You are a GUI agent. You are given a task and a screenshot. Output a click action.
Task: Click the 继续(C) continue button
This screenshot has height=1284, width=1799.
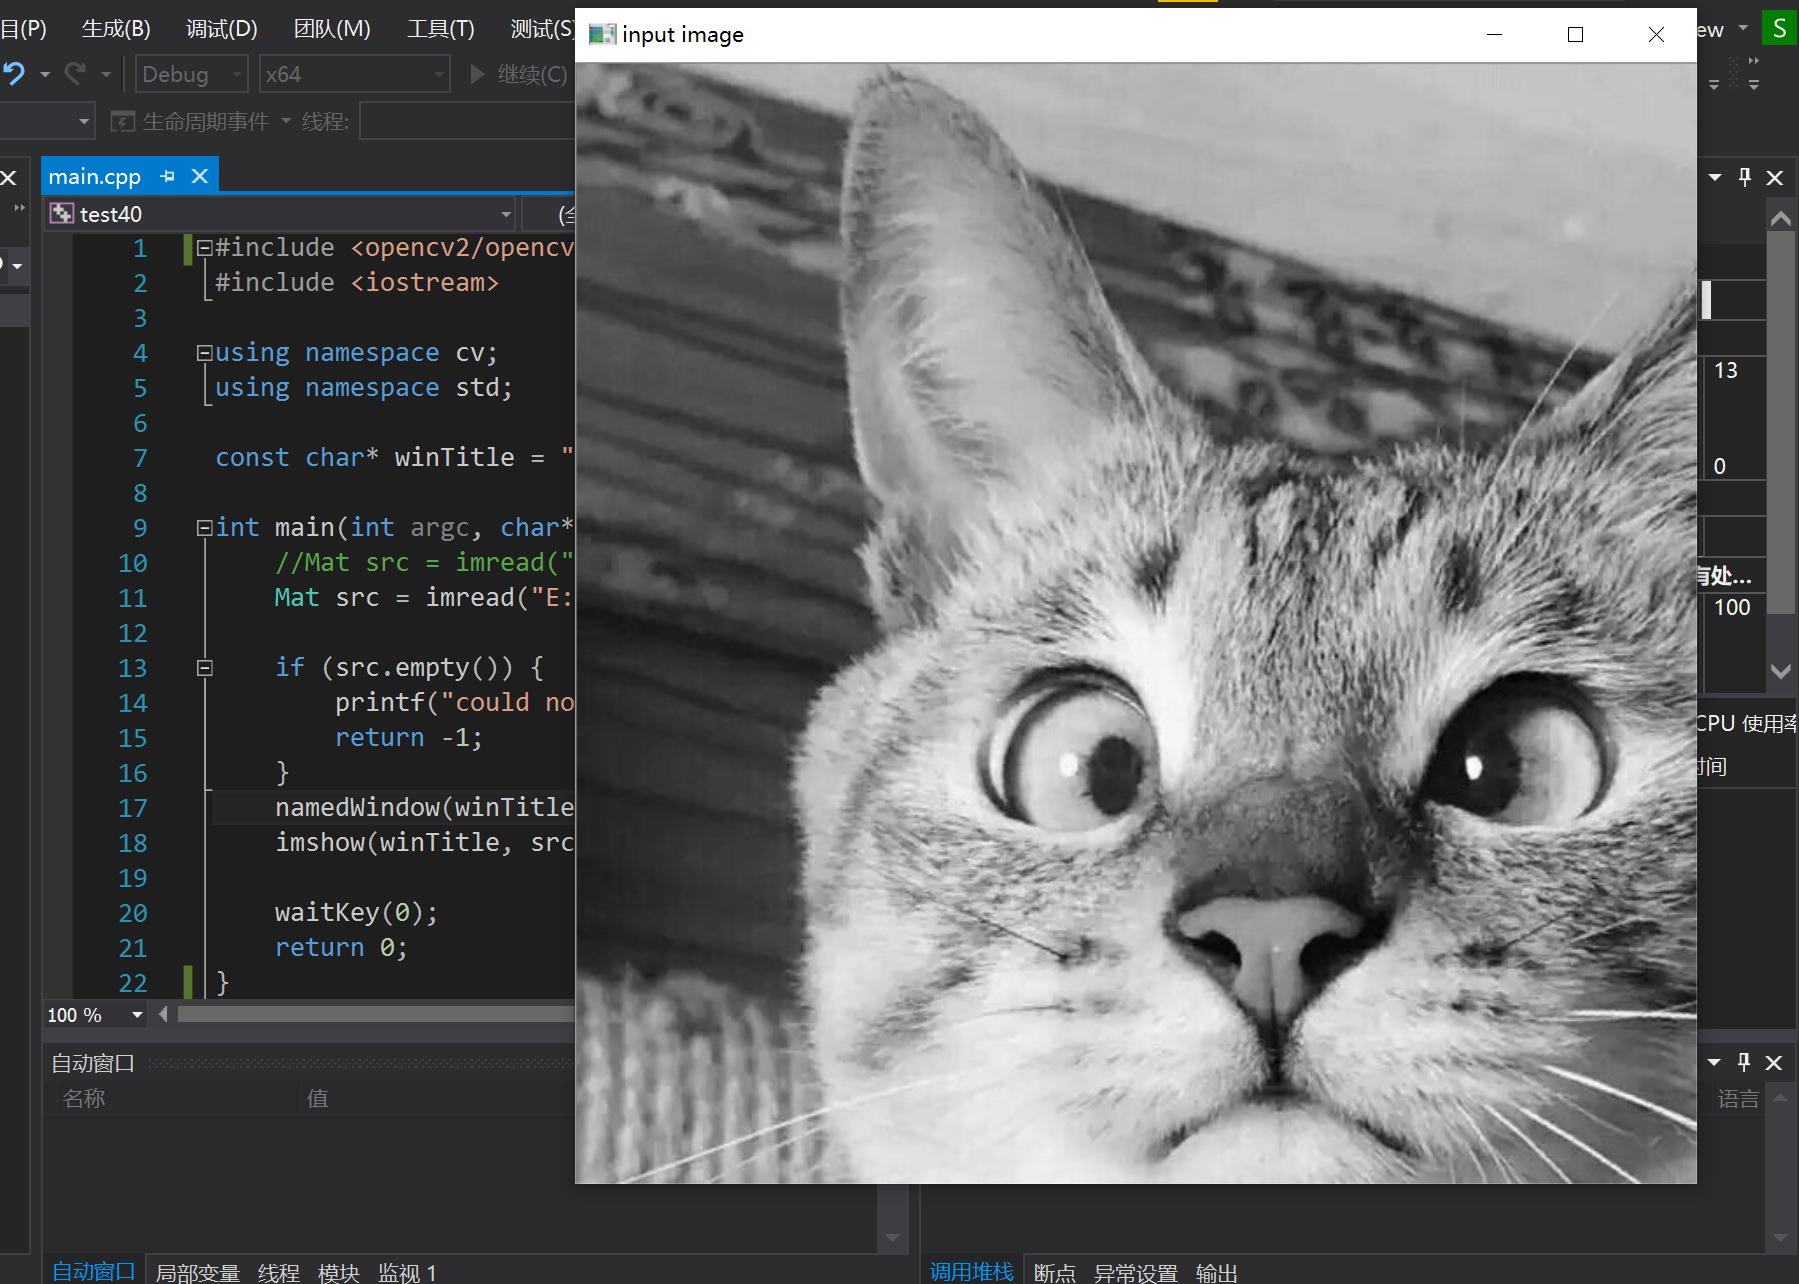519,74
